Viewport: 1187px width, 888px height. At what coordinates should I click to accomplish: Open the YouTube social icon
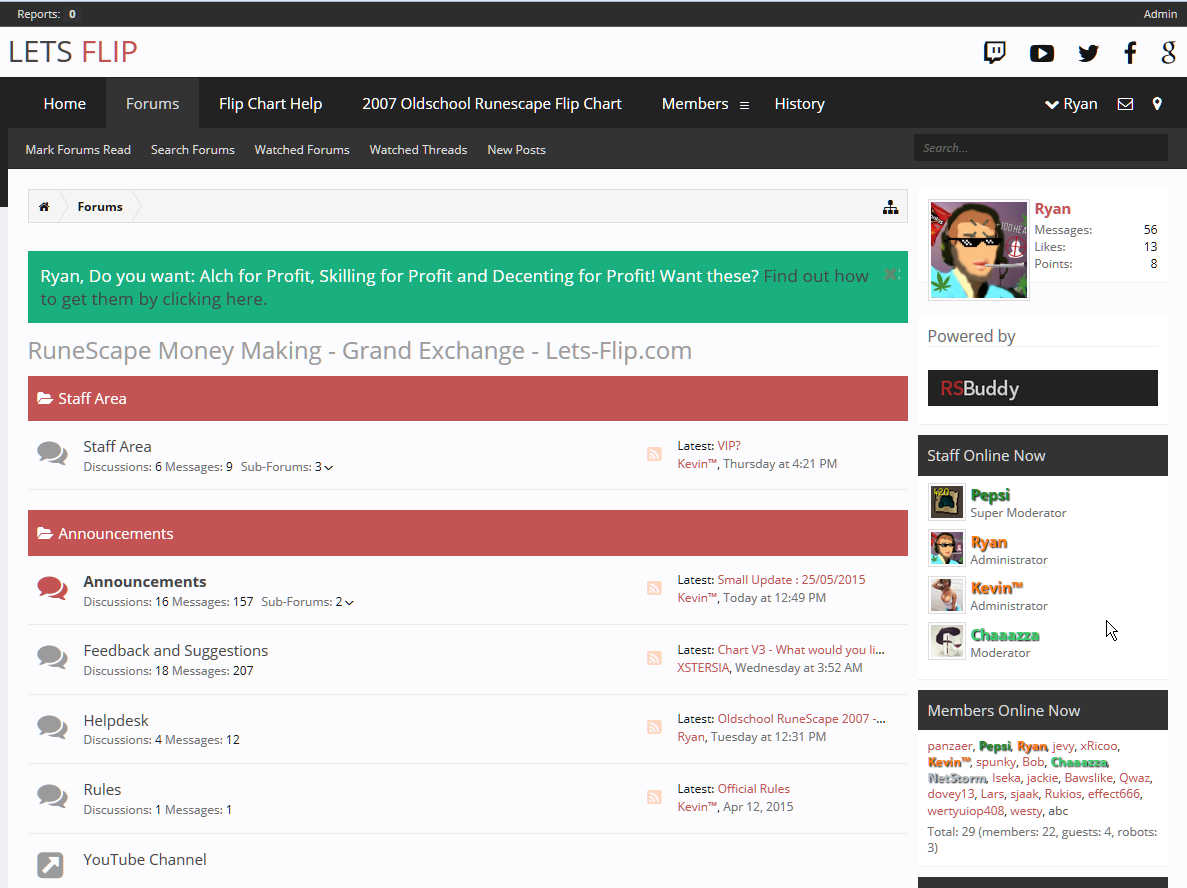pos(1042,53)
